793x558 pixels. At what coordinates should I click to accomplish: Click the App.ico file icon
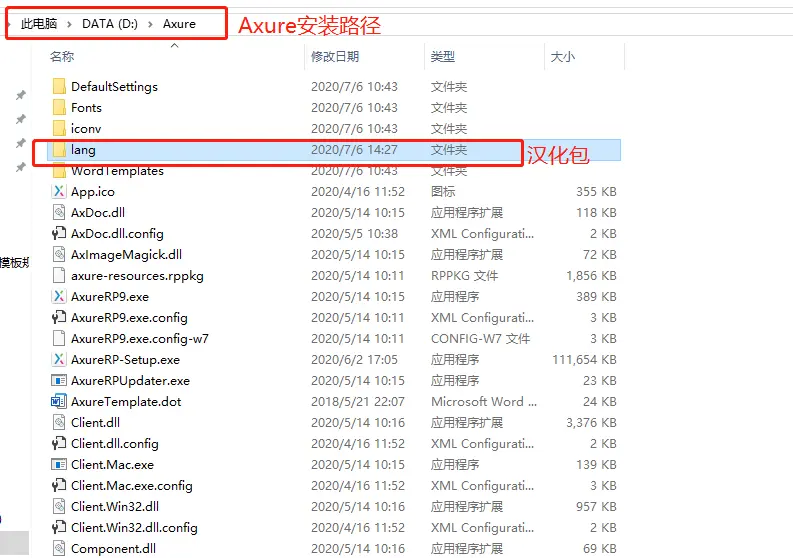point(59,192)
